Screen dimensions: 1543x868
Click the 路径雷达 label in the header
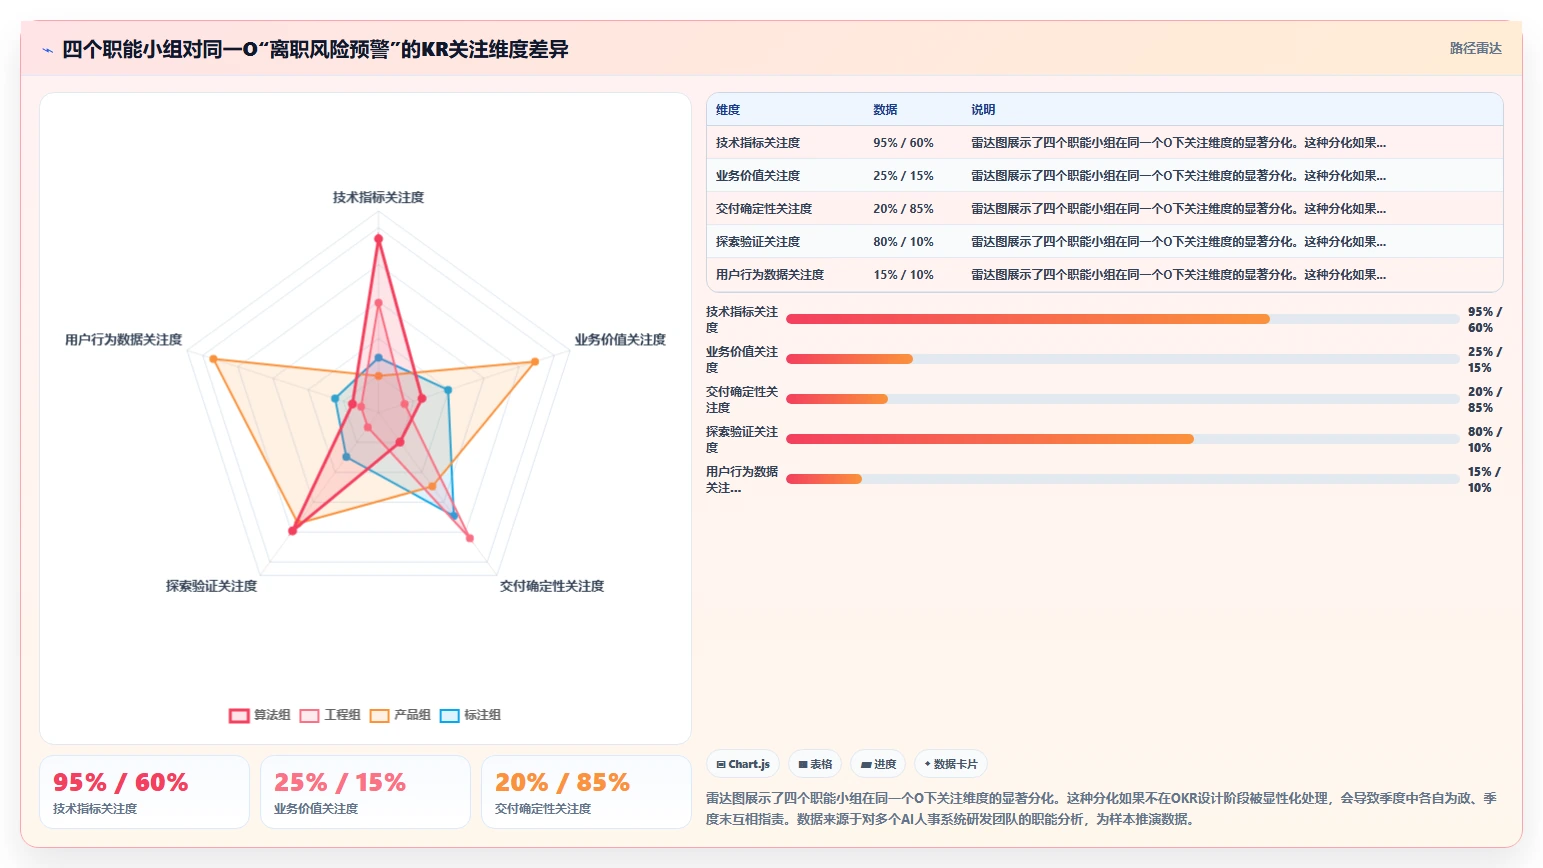click(1475, 48)
